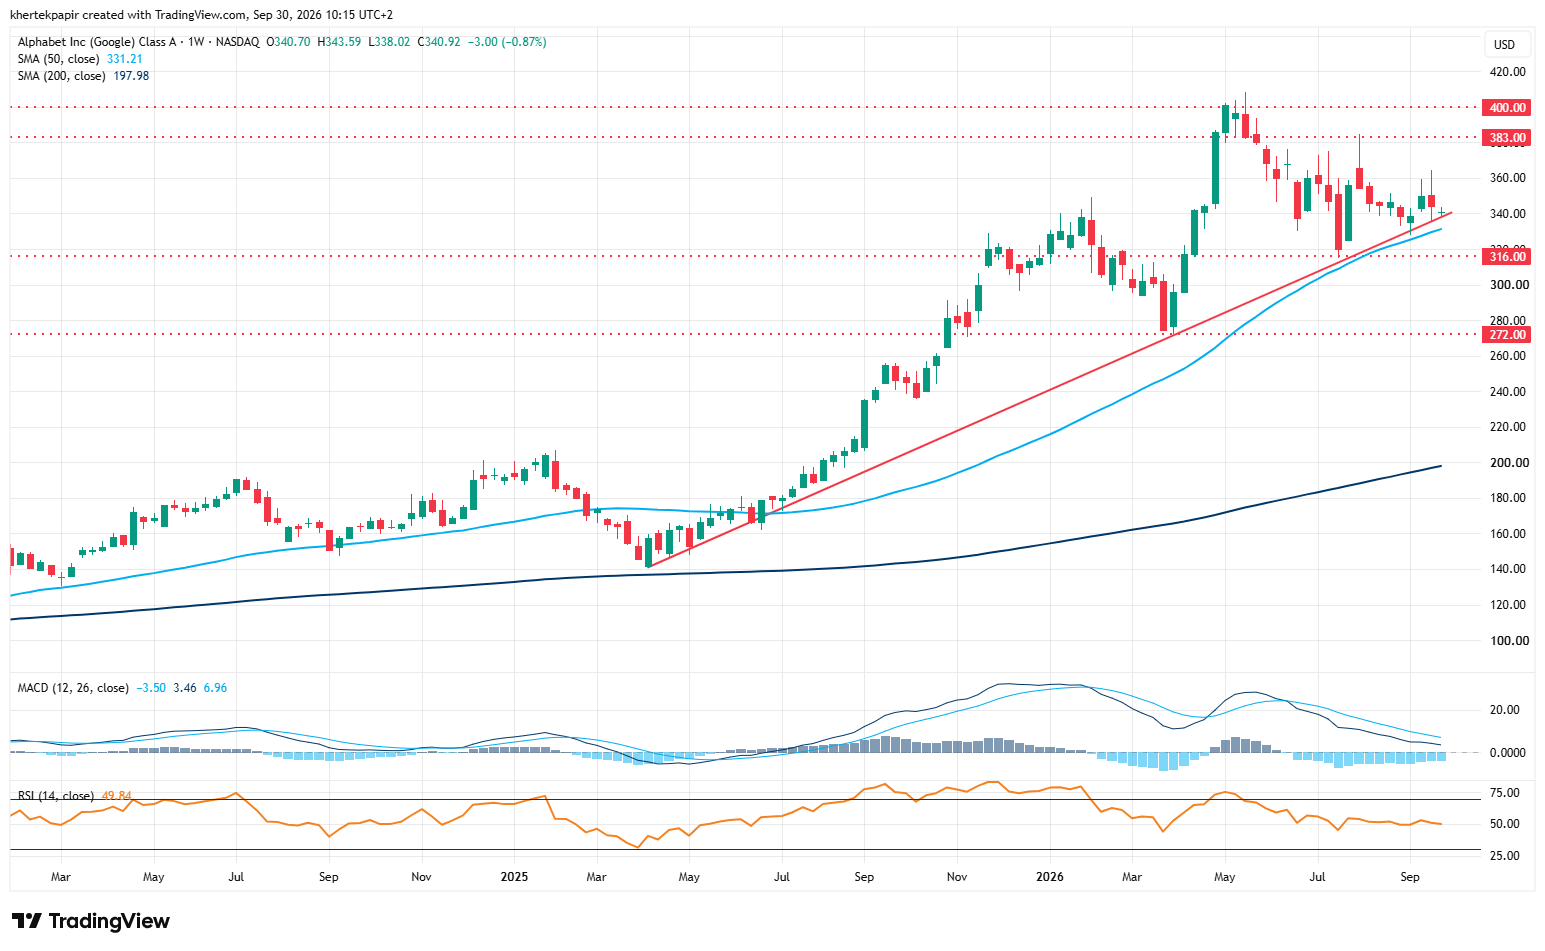Click the 2025 label on time axis

[514, 877]
